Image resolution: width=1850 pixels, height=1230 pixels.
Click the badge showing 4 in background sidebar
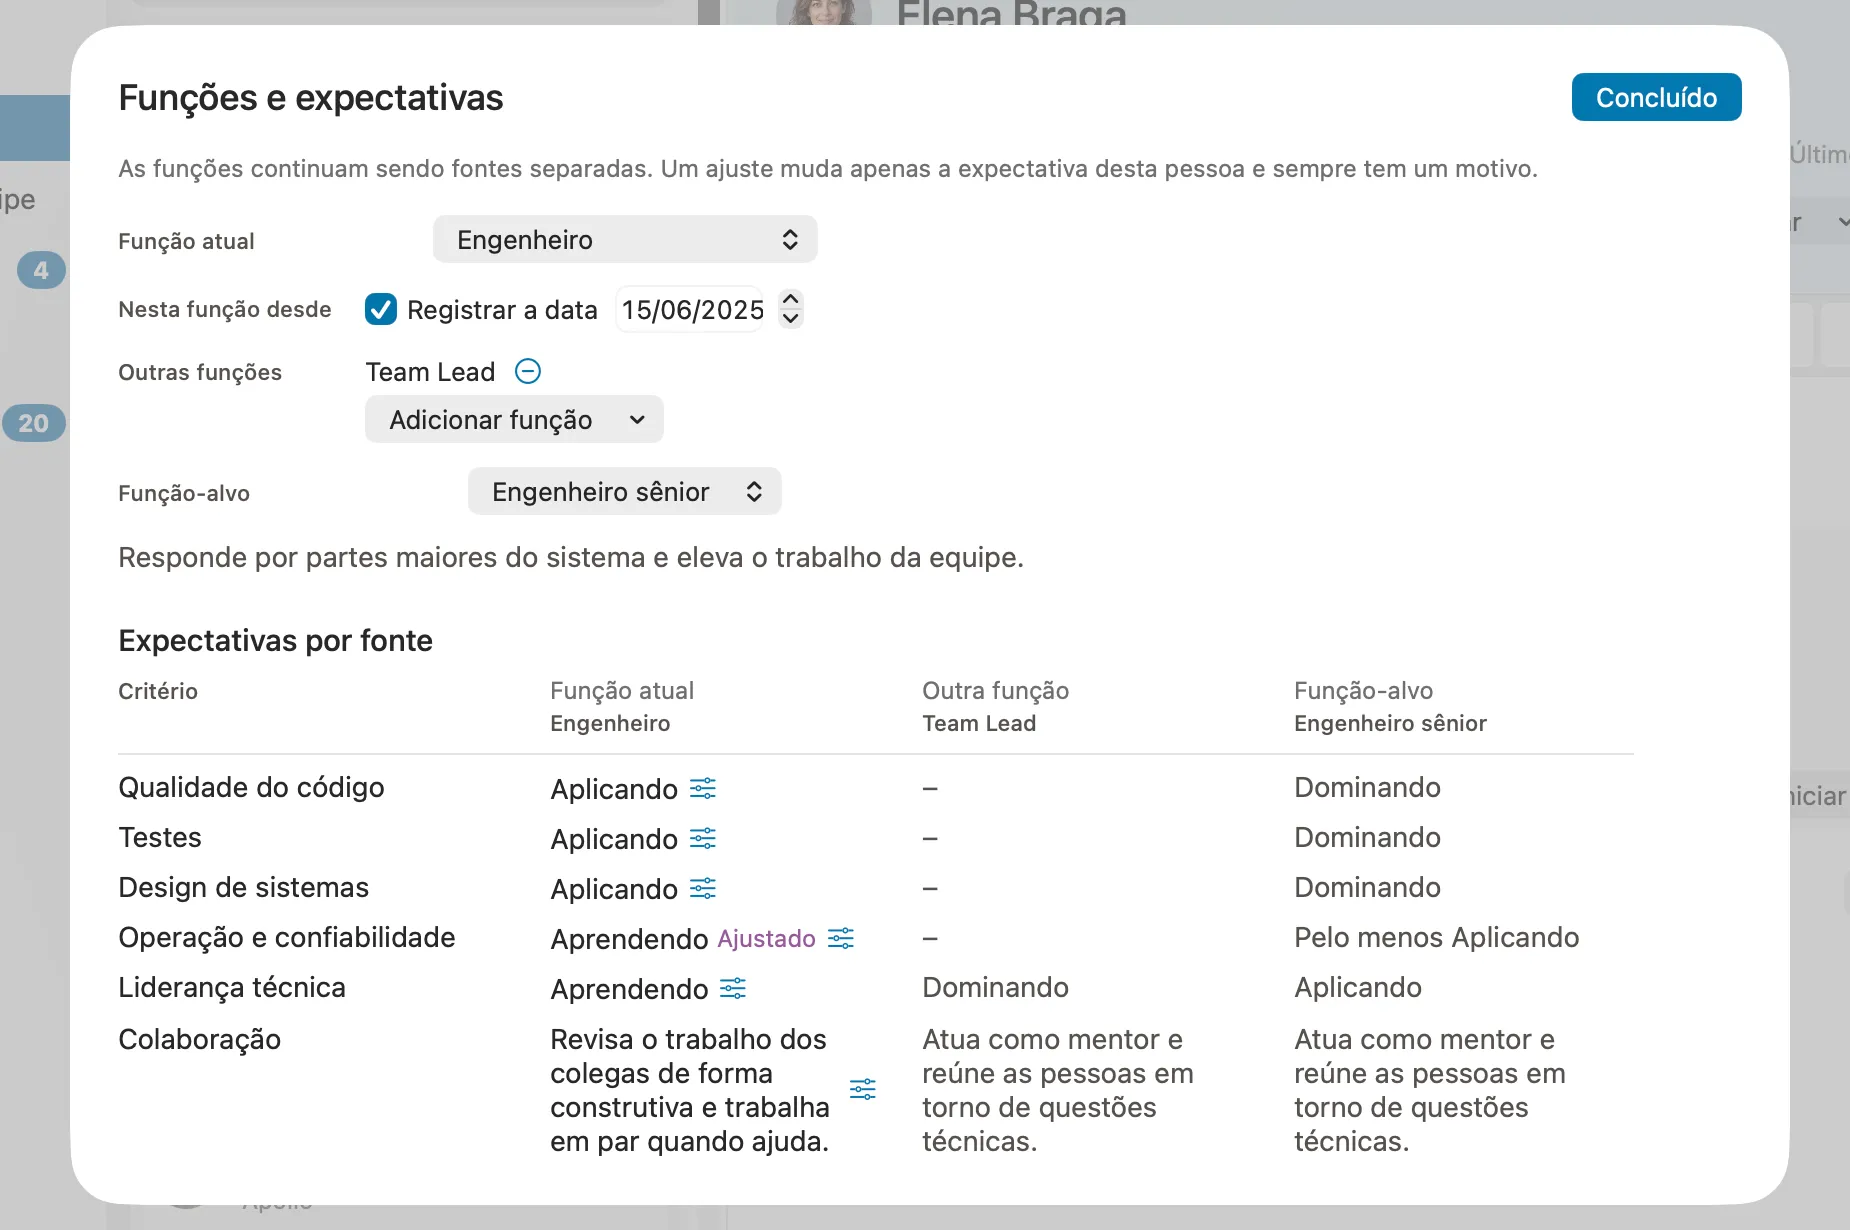[41, 270]
